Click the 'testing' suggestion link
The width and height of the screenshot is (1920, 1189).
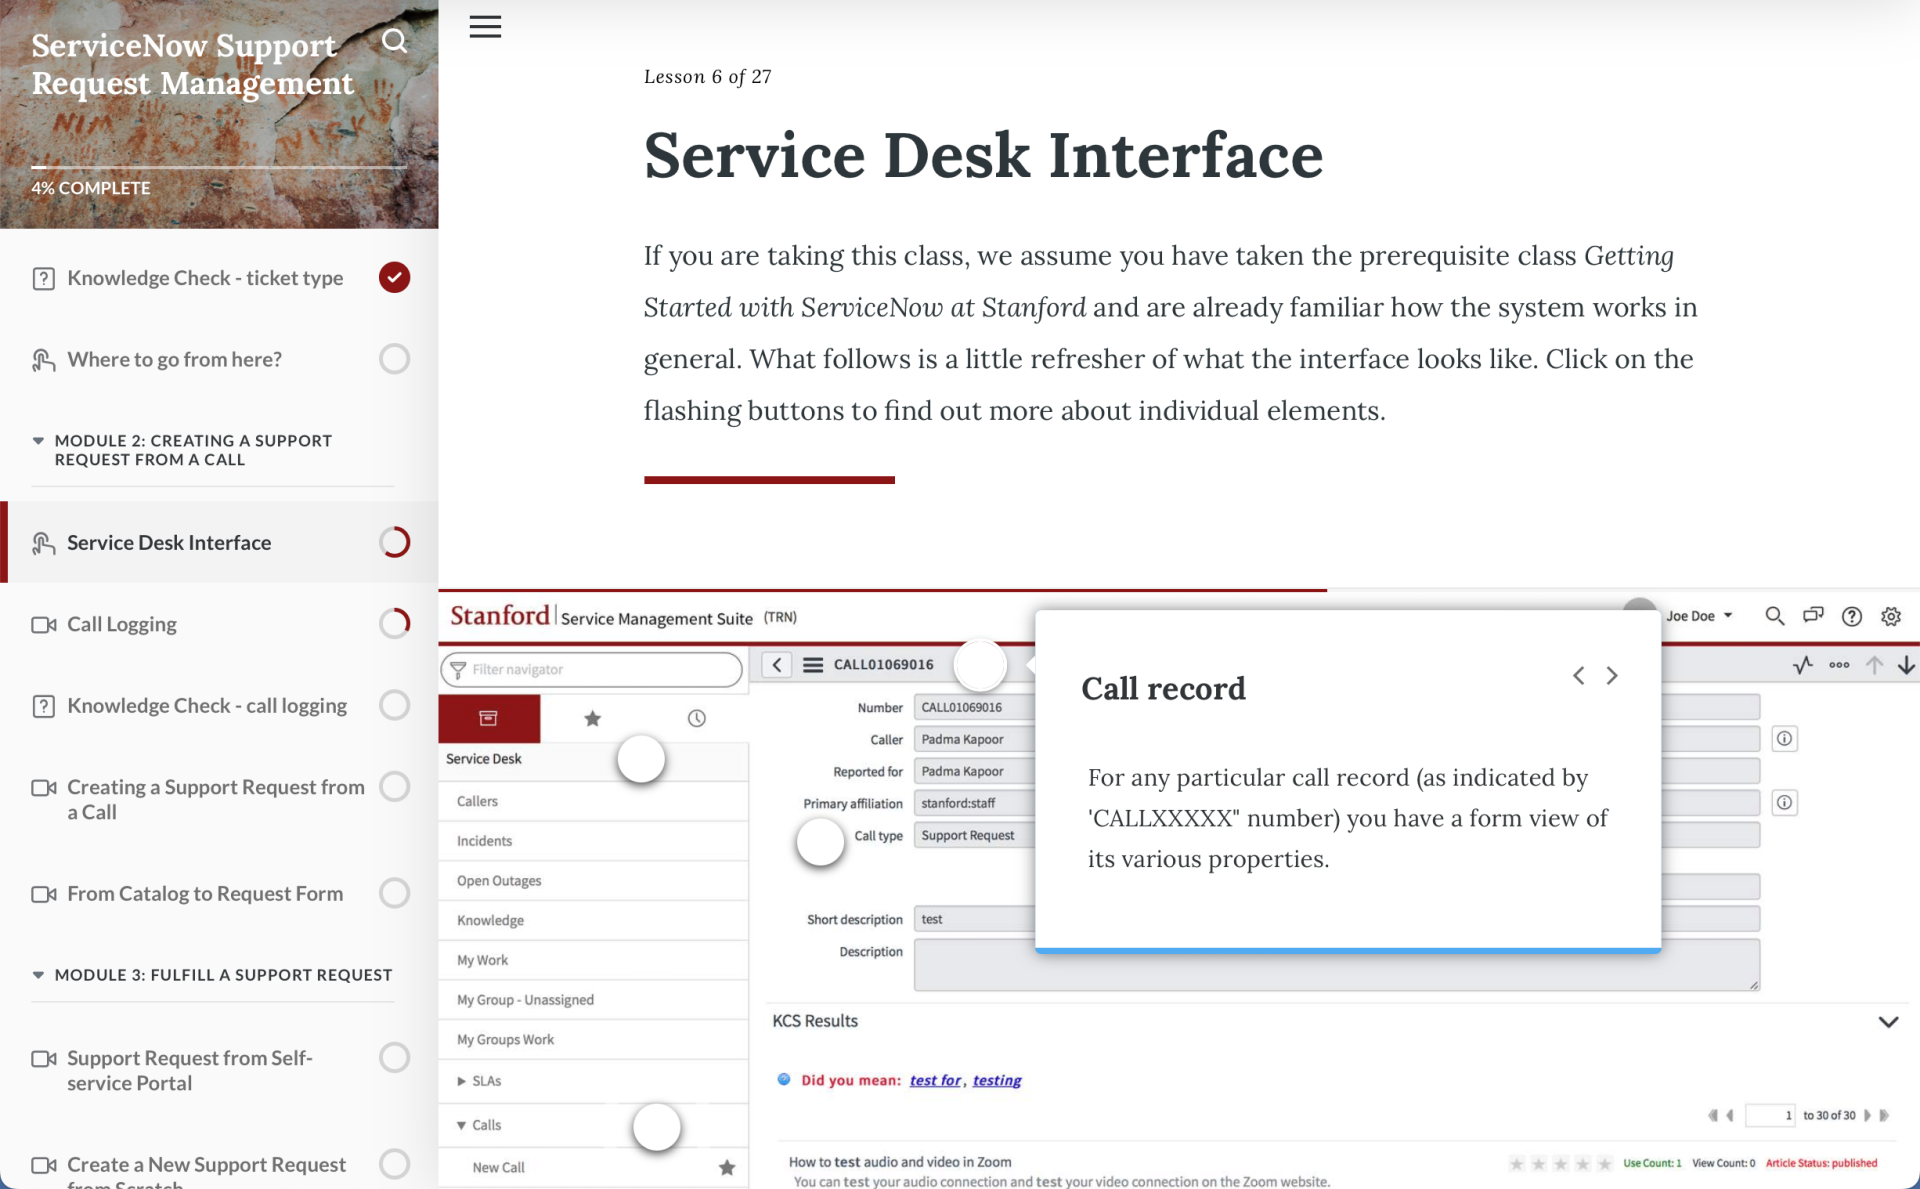(997, 1080)
